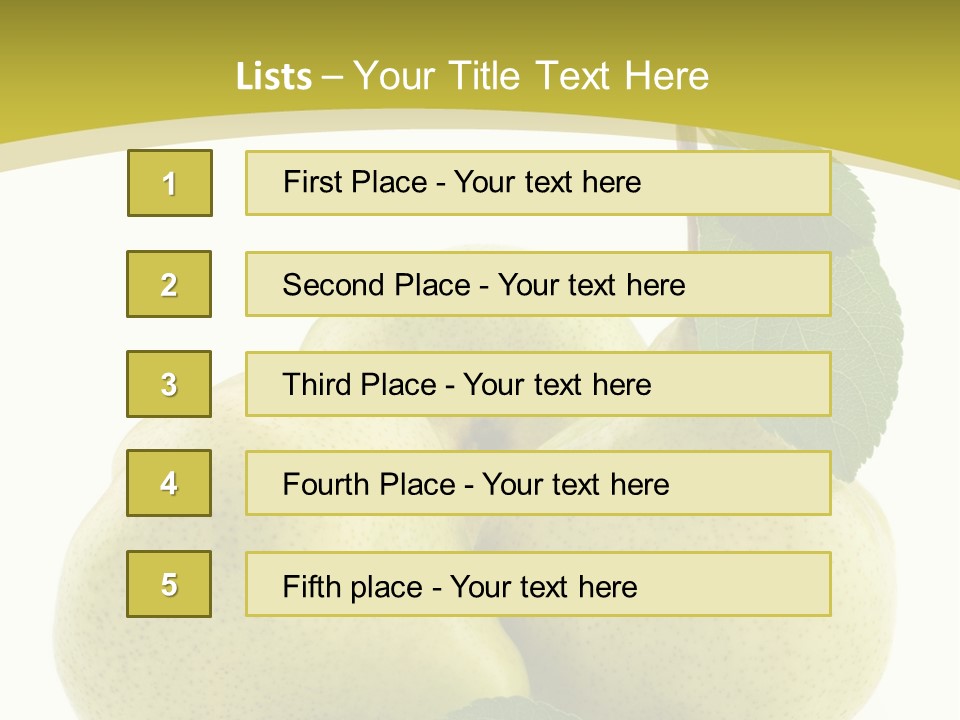Click the bold word 'Lists' in title
This screenshot has height=720, width=960.
(274, 77)
